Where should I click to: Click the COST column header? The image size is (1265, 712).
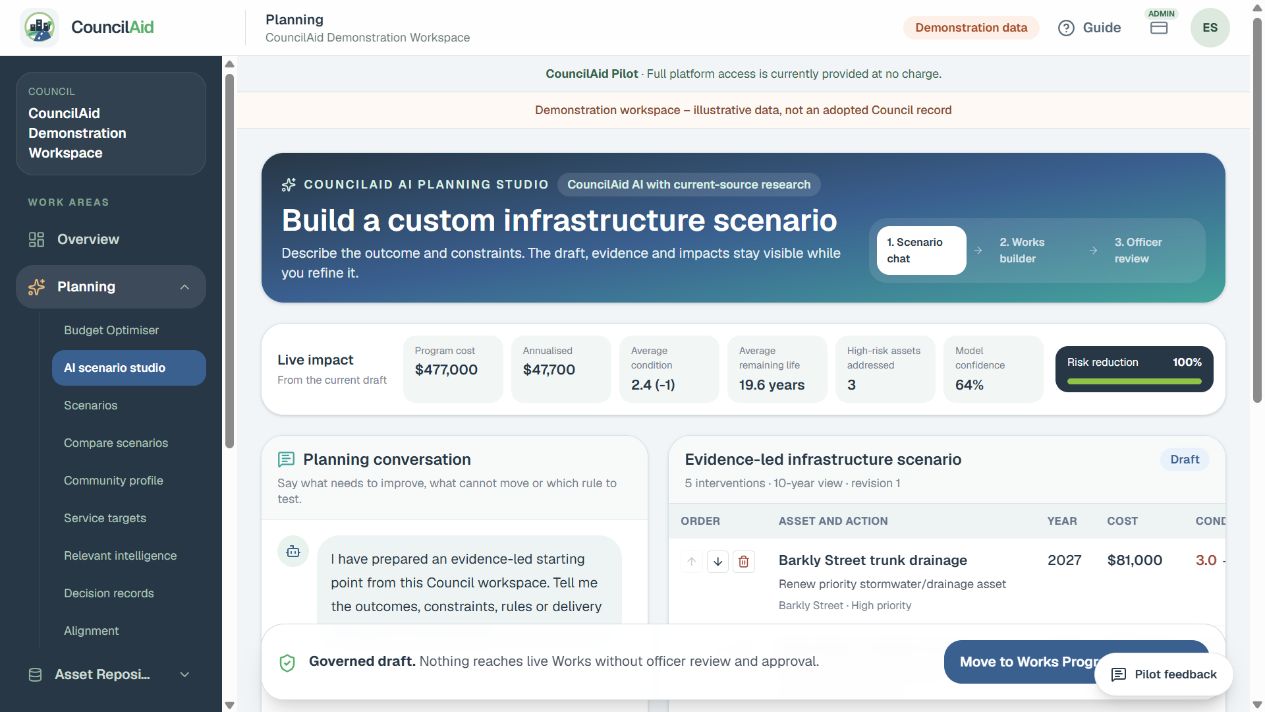click(x=1122, y=521)
